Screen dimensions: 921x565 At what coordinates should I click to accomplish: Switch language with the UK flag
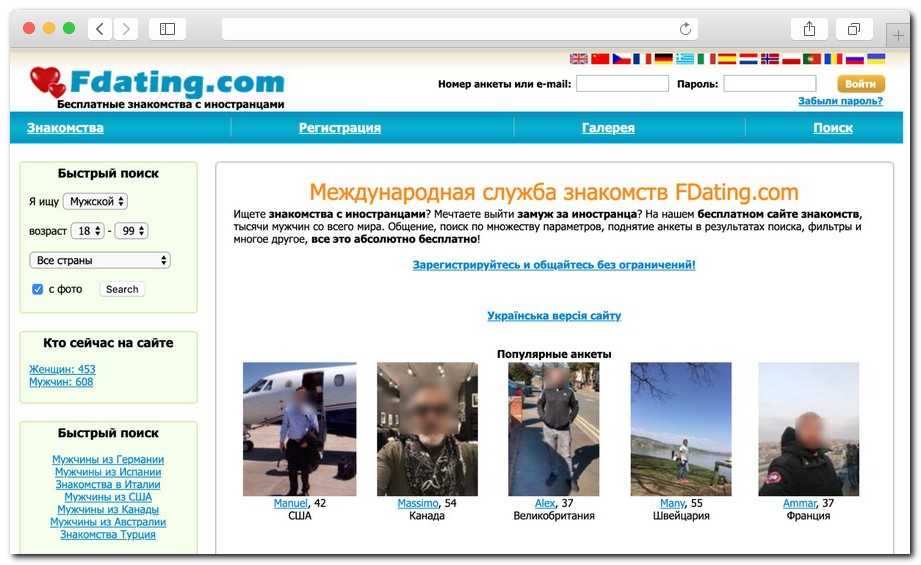(579, 59)
